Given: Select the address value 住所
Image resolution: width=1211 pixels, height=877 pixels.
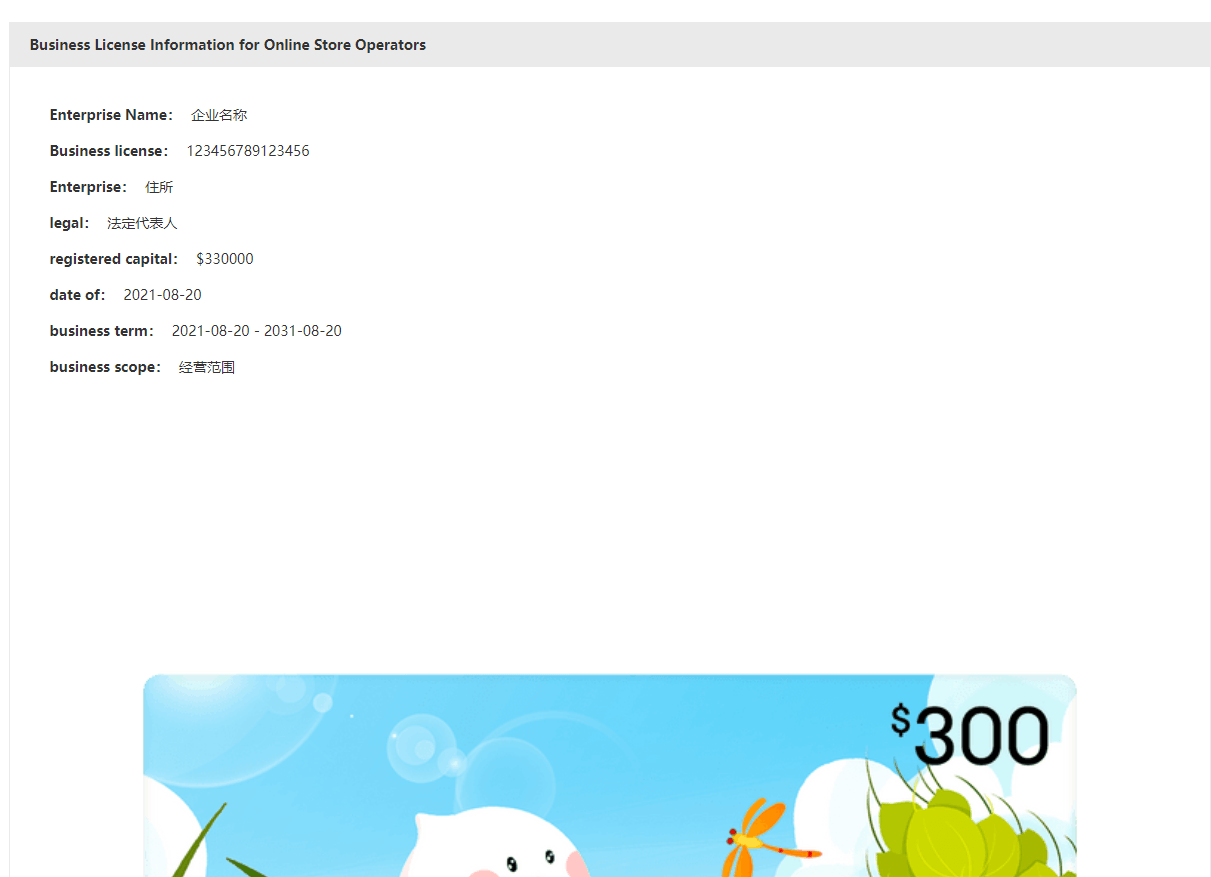Looking at the screenshot, I should pyautogui.click(x=159, y=187).
